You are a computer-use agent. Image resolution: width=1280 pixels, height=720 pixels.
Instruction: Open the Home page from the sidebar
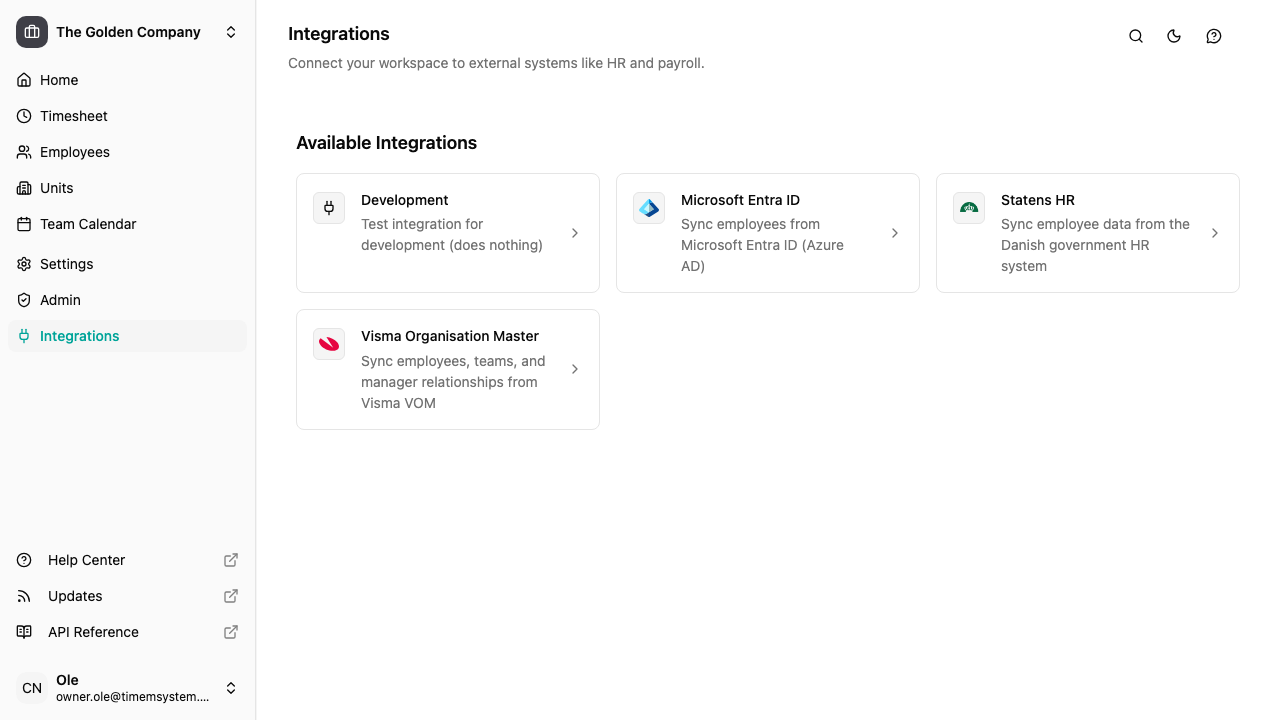click(x=58, y=80)
